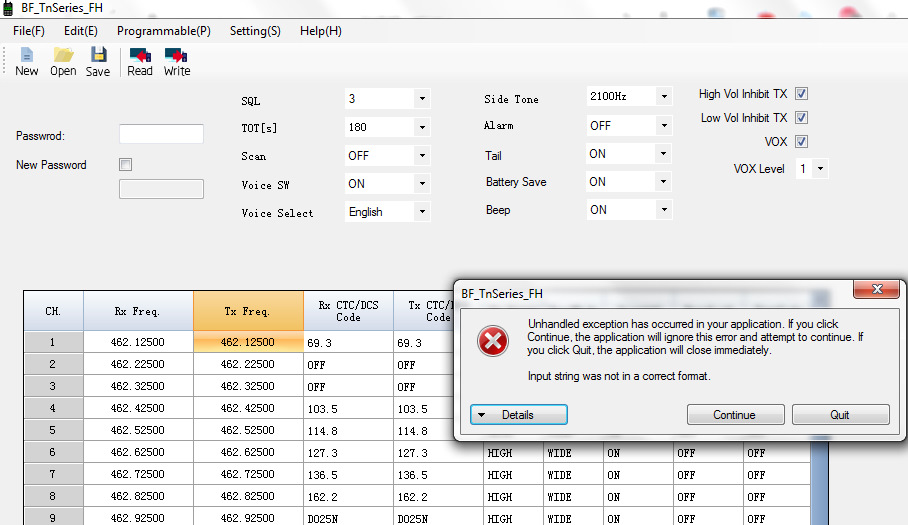Open the Voice Select language dropdown
The image size is (908, 525).
click(x=422, y=212)
